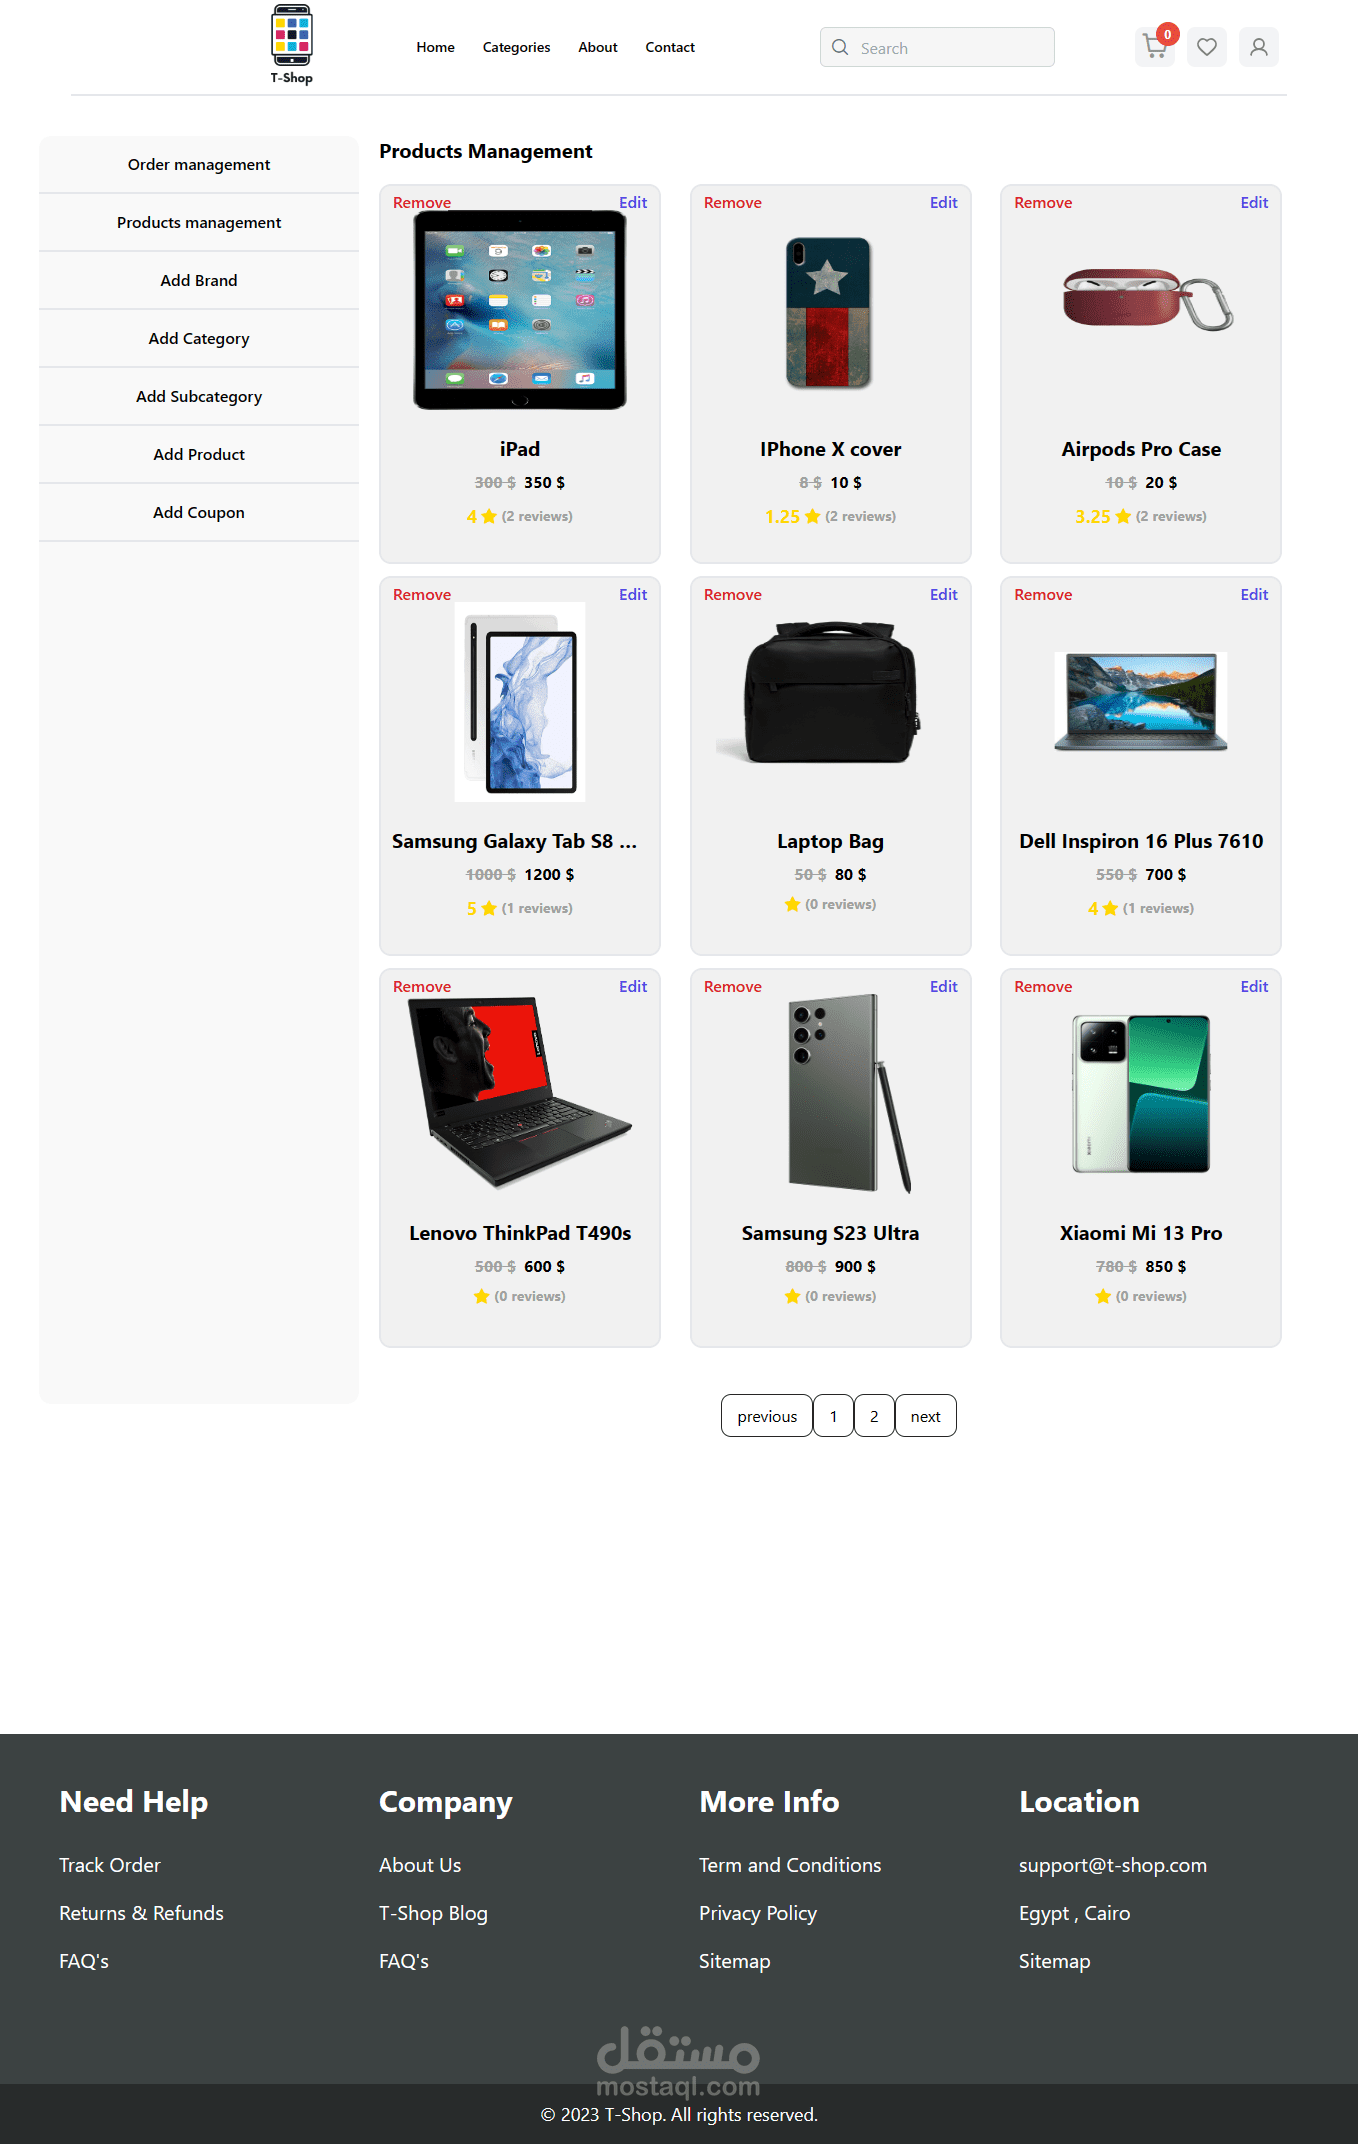Go to page 2 of products
The height and width of the screenshot is (2144, 1358).
tap(874, 1416)
